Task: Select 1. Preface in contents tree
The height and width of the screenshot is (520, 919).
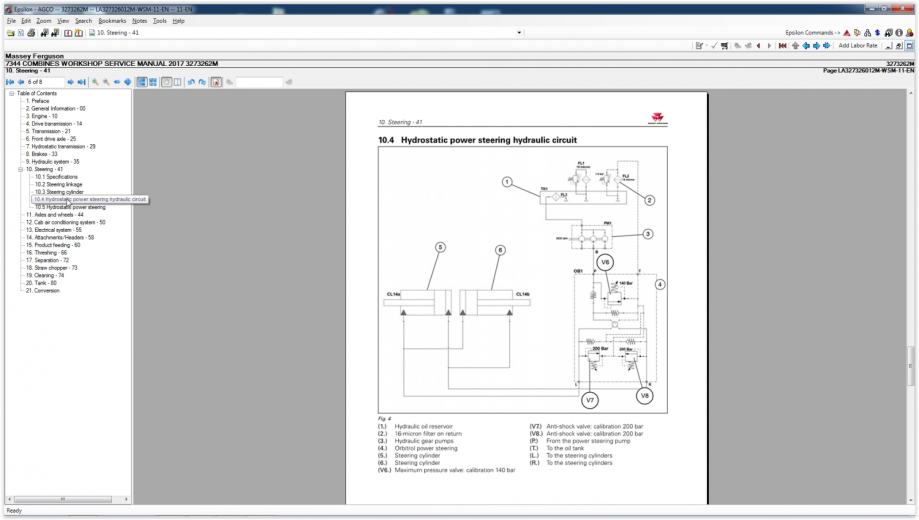Action: click(37, 101)
